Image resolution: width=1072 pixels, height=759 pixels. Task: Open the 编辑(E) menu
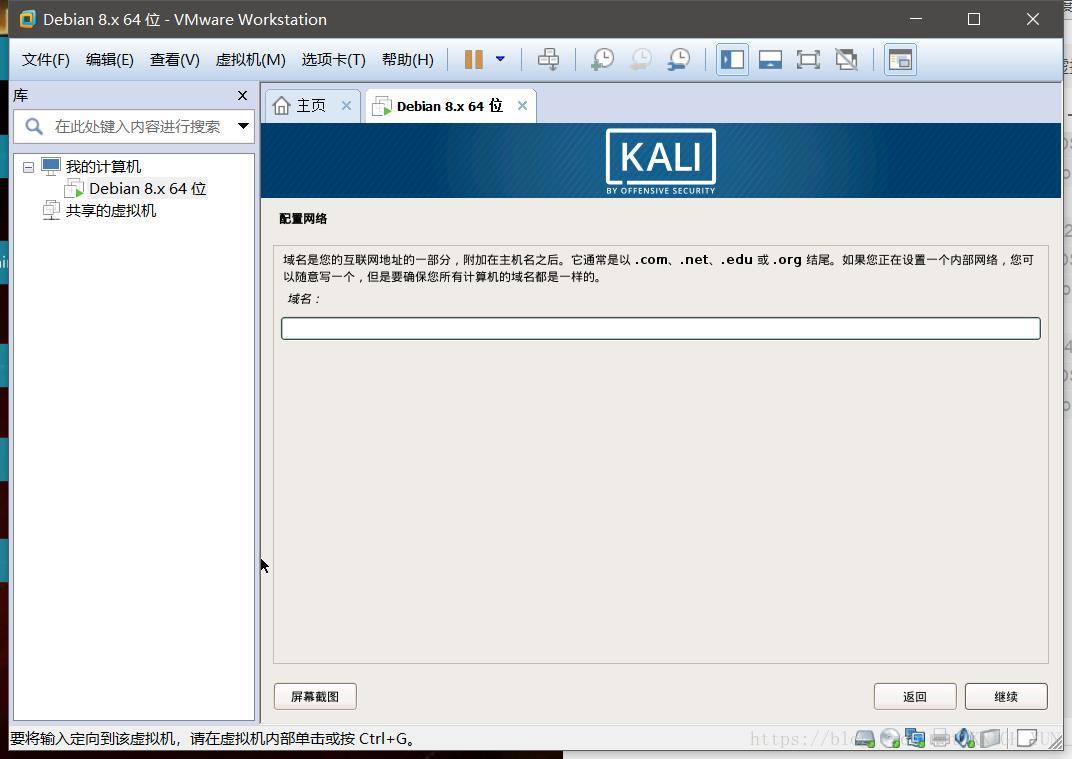109,59
